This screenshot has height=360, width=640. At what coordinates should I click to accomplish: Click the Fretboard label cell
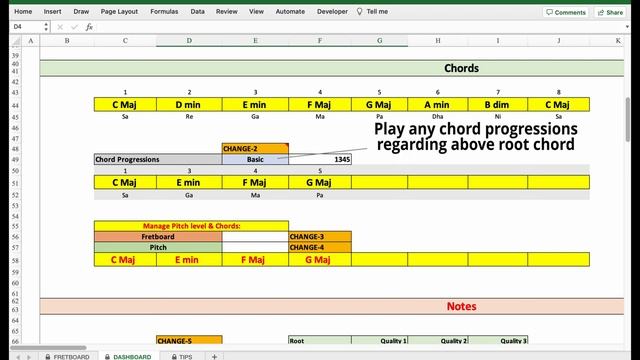[158, 236]
